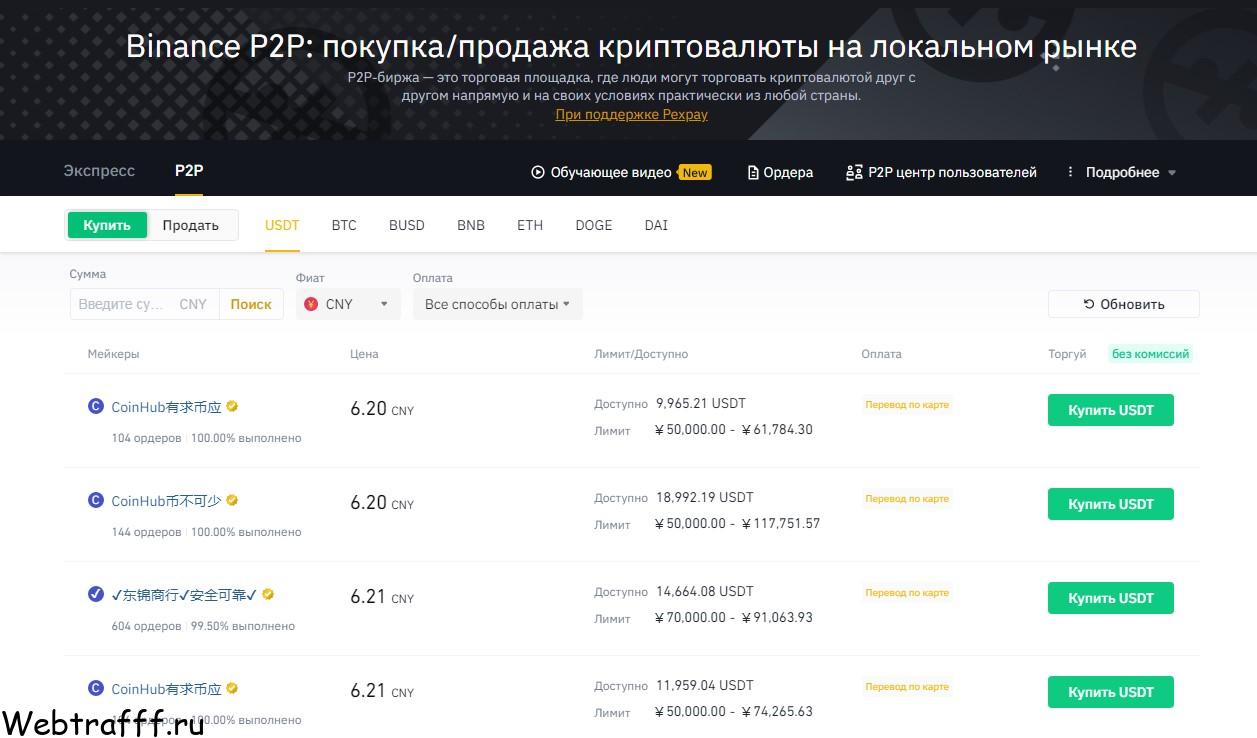The width and height of the screenshot is (1257, 738).
Task: Open maker ✓东锦商行✓安全可靠✓ profile
Action: [x=184, y=594]
